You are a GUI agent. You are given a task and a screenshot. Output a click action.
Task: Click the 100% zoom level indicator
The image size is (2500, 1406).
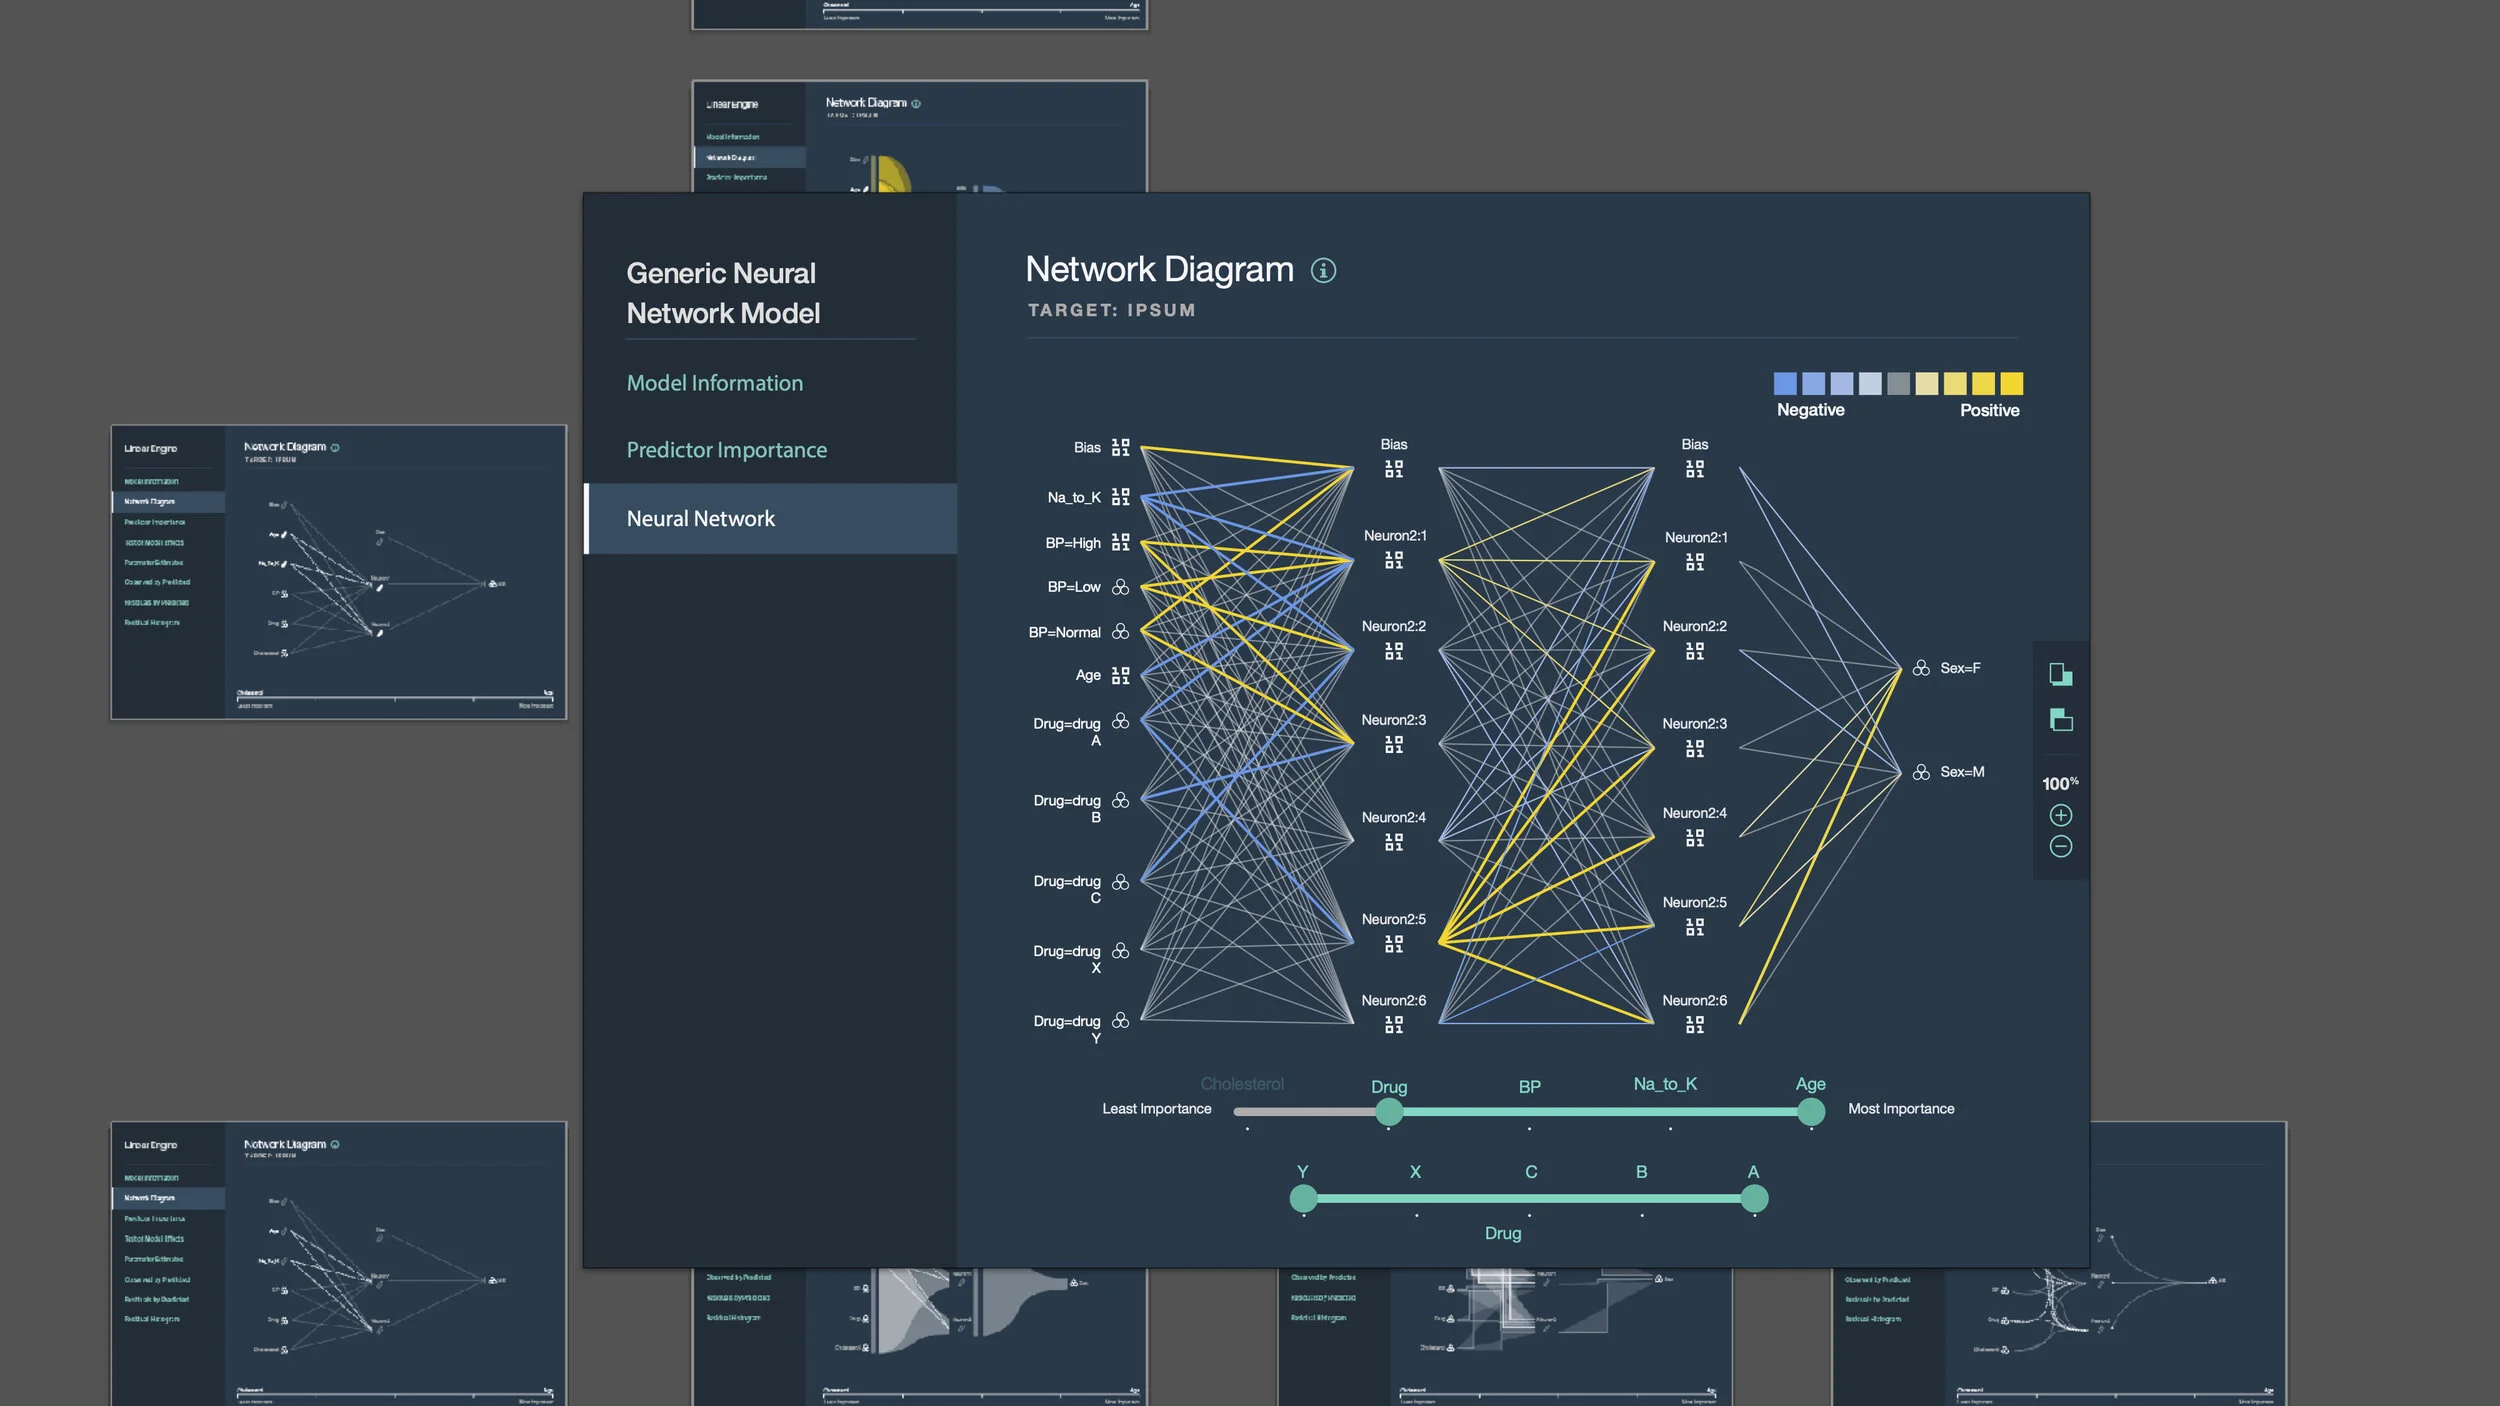point(2059,783)
